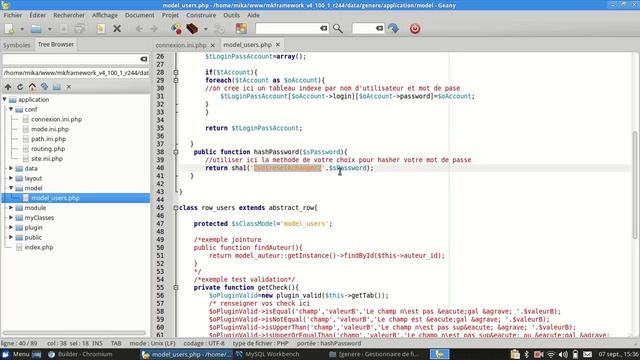The height and width of the screenshot is (360, 640).
Task: Click the tree browser path field
Action: [76, 73]
